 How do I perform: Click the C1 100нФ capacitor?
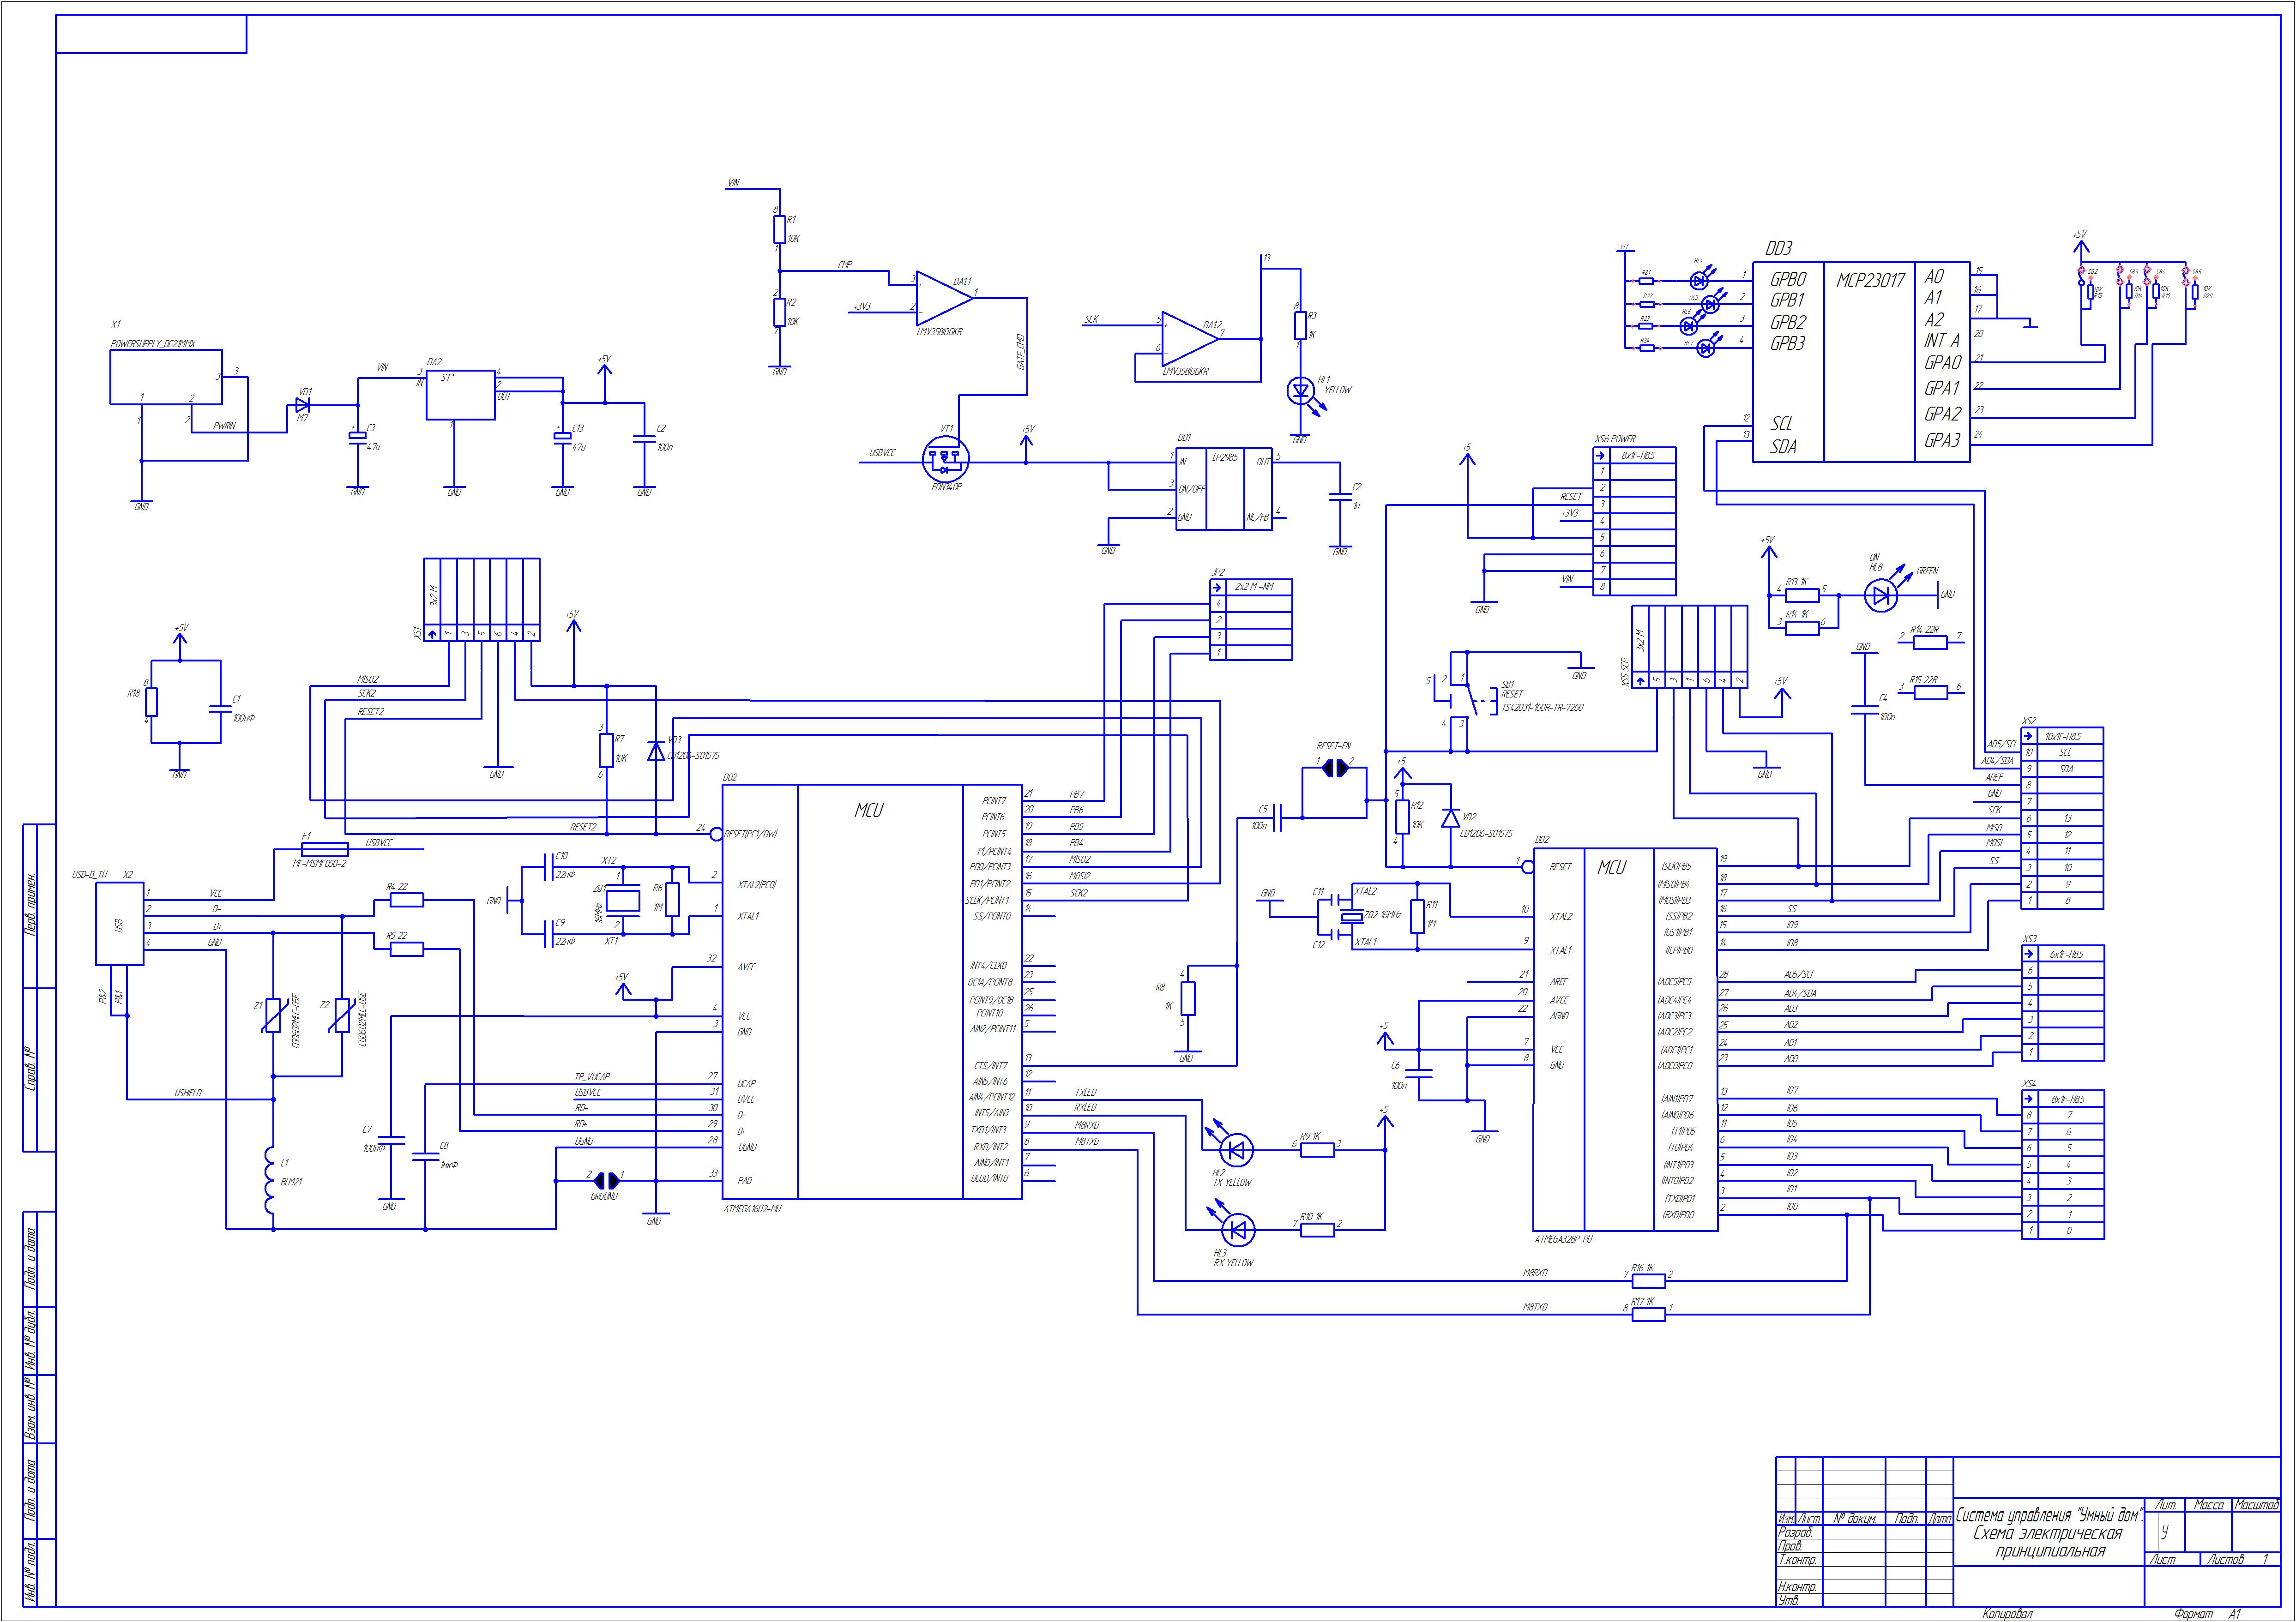click(x=220, y=709)
